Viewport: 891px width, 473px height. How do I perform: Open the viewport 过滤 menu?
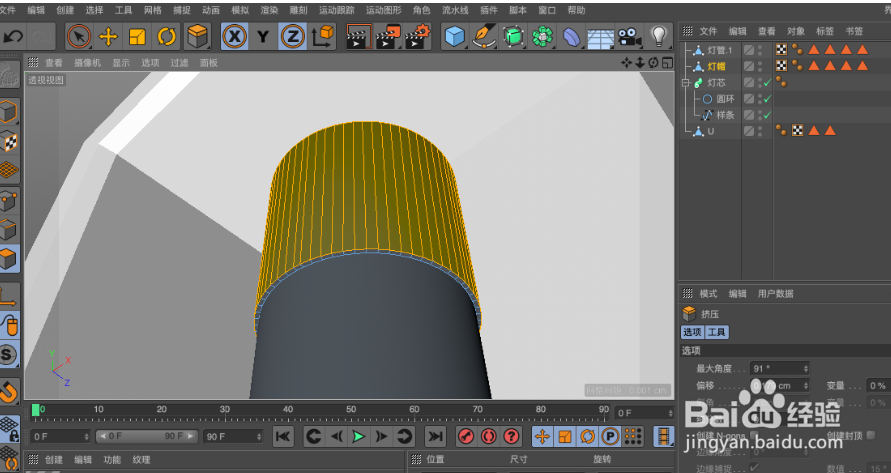(x=180, y=63)
